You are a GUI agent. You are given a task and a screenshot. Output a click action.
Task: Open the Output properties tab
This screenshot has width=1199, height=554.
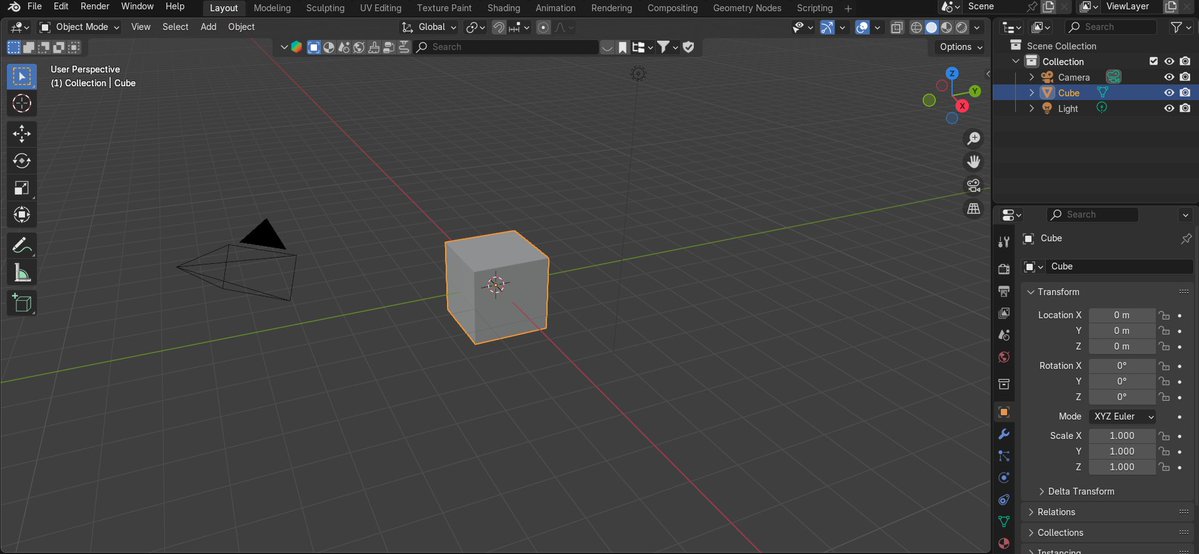(1004, 291)
